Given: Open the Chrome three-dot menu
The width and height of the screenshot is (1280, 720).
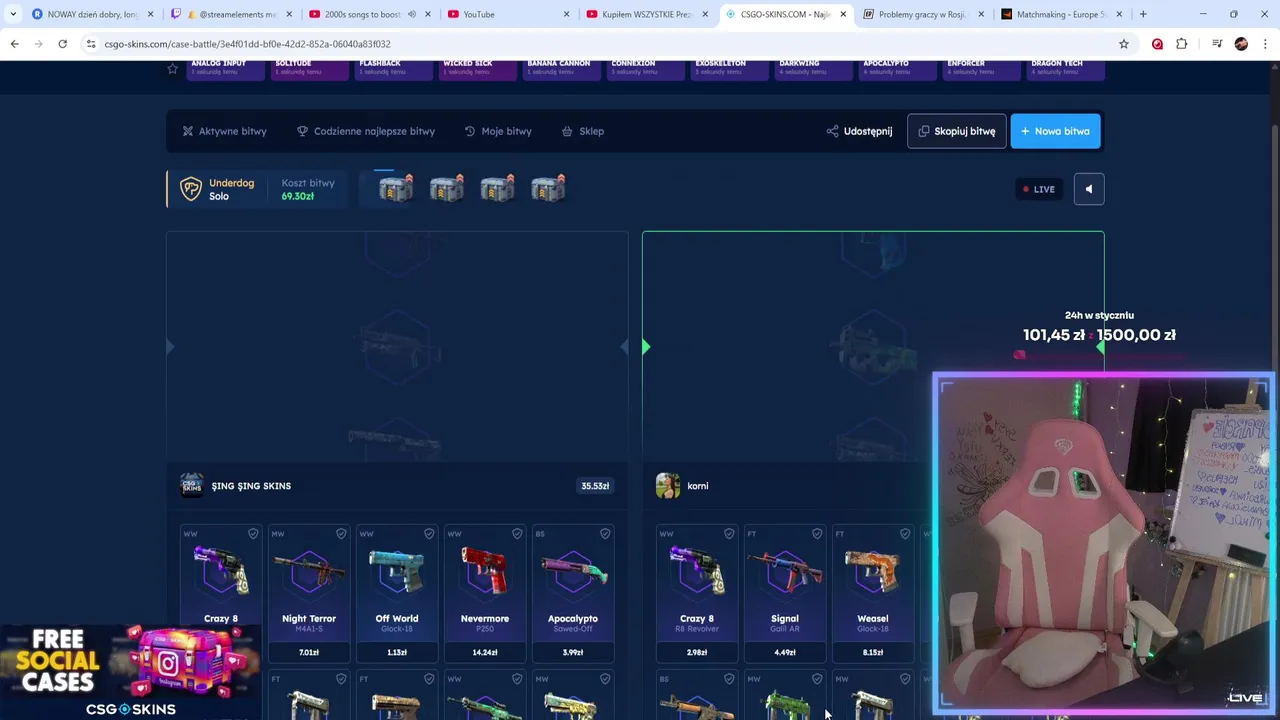Looking at the screenshot, I should pyautogui.click(x=1265, y=44).
